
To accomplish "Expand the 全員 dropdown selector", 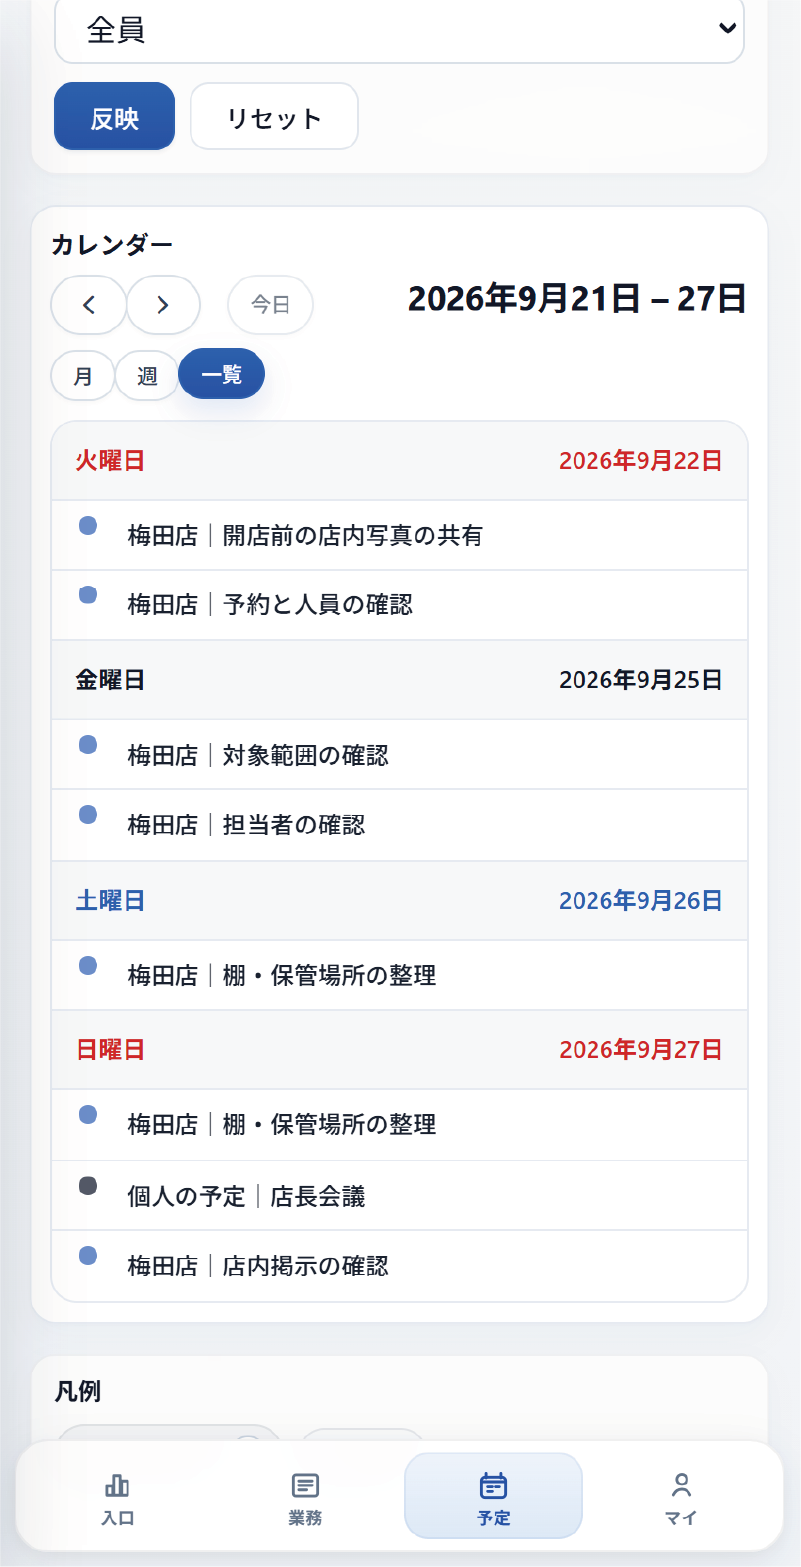I will coord(399,30).
